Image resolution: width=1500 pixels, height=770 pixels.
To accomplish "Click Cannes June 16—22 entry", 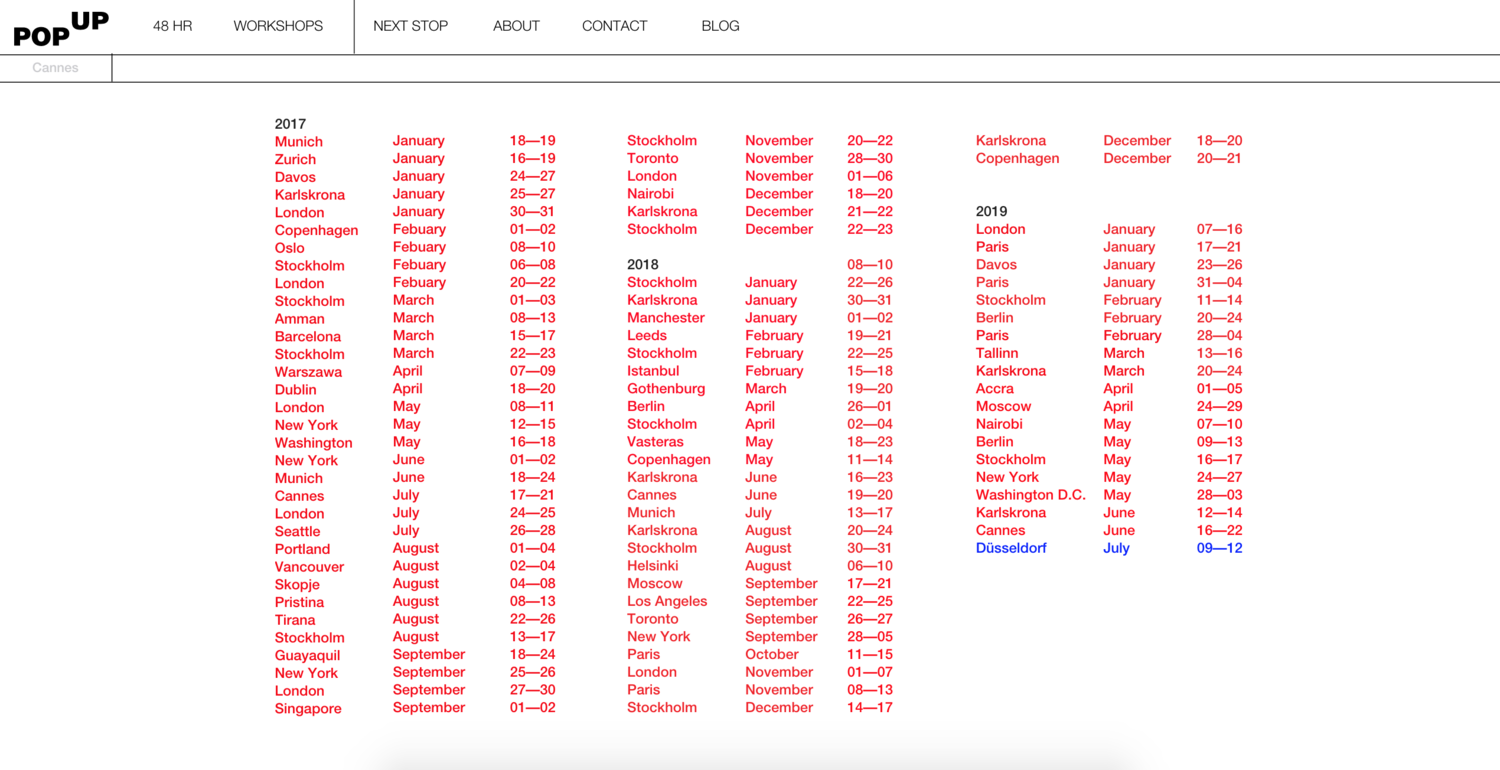I will click(1109, 531).
